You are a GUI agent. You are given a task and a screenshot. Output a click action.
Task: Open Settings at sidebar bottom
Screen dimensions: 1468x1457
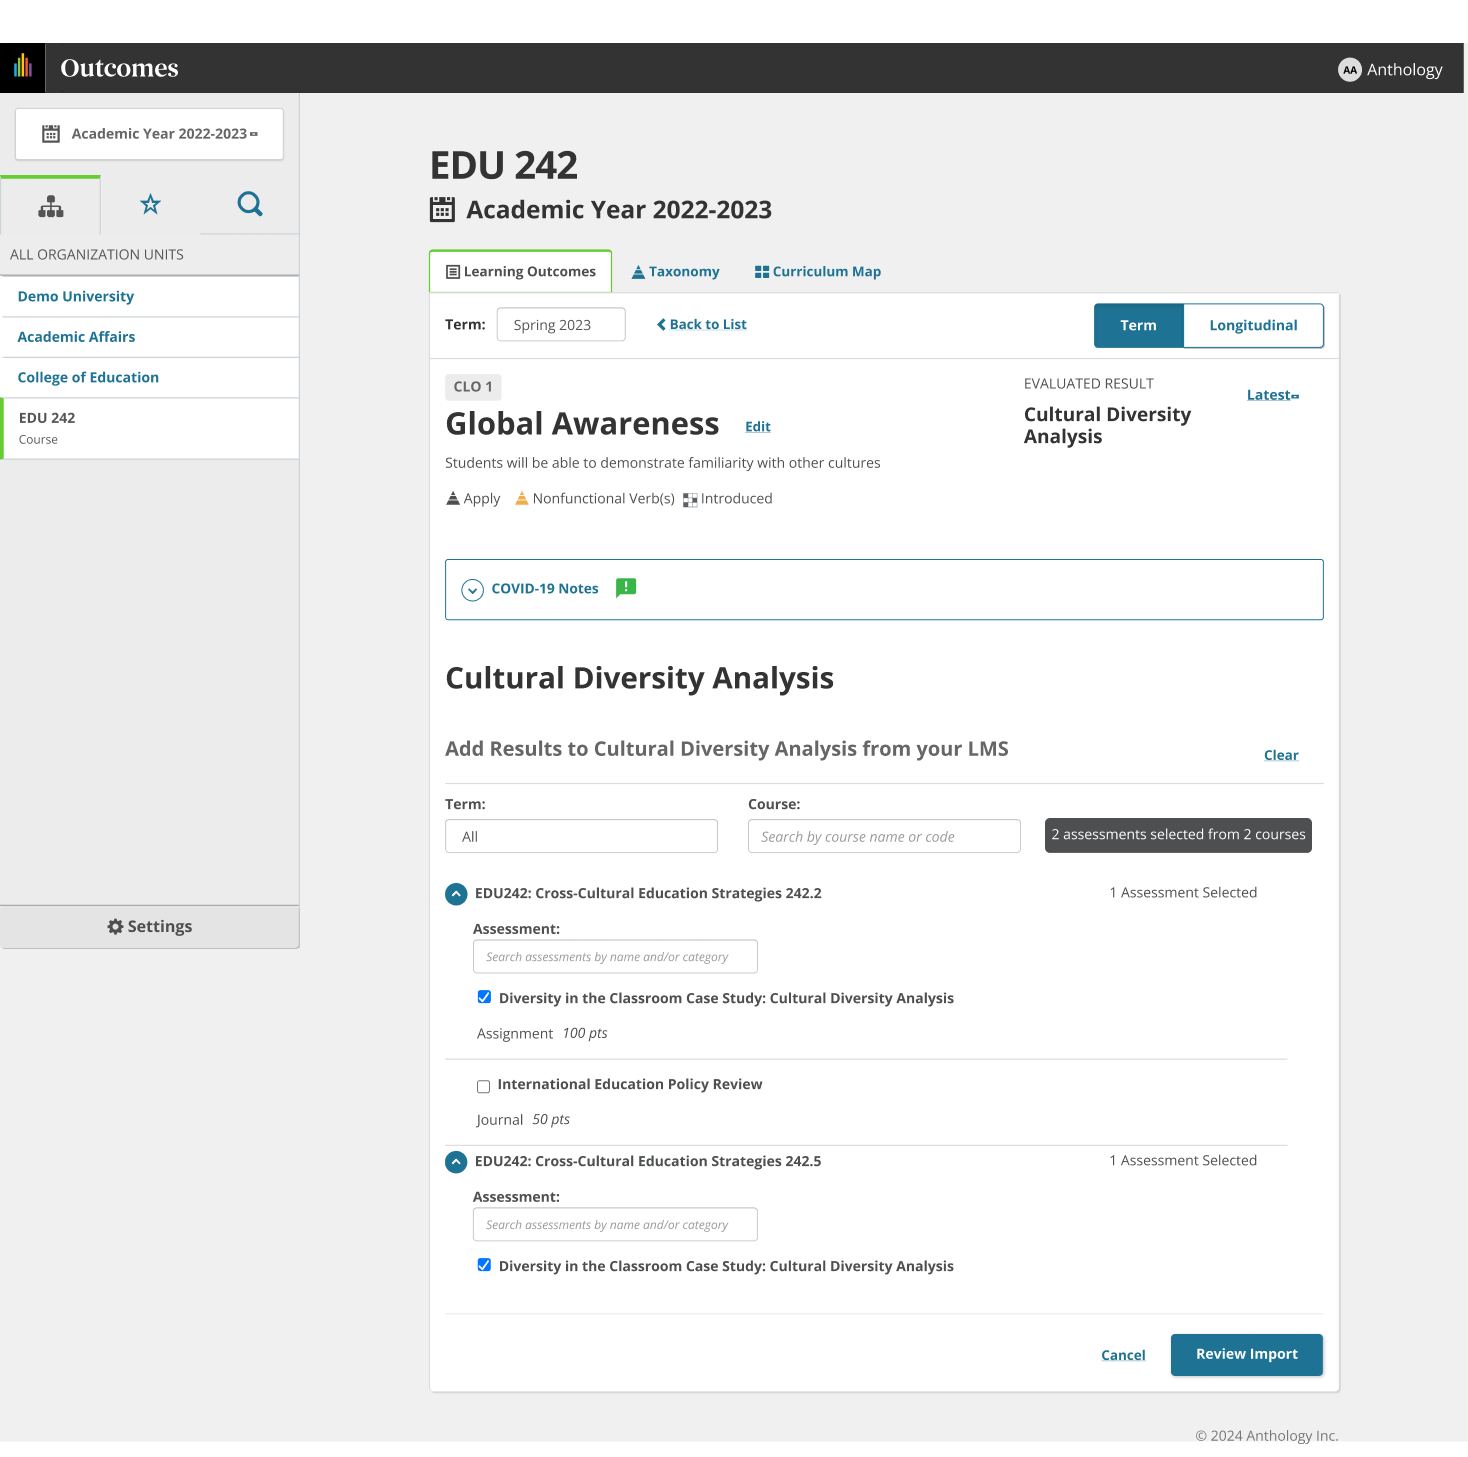tap(150, 927)
